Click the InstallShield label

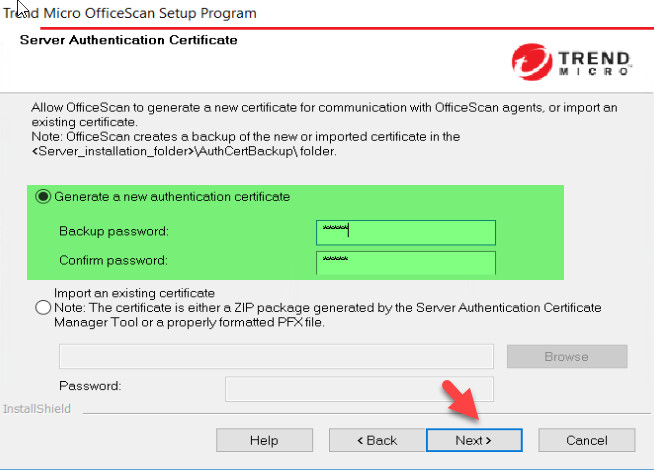coord(37,409)
